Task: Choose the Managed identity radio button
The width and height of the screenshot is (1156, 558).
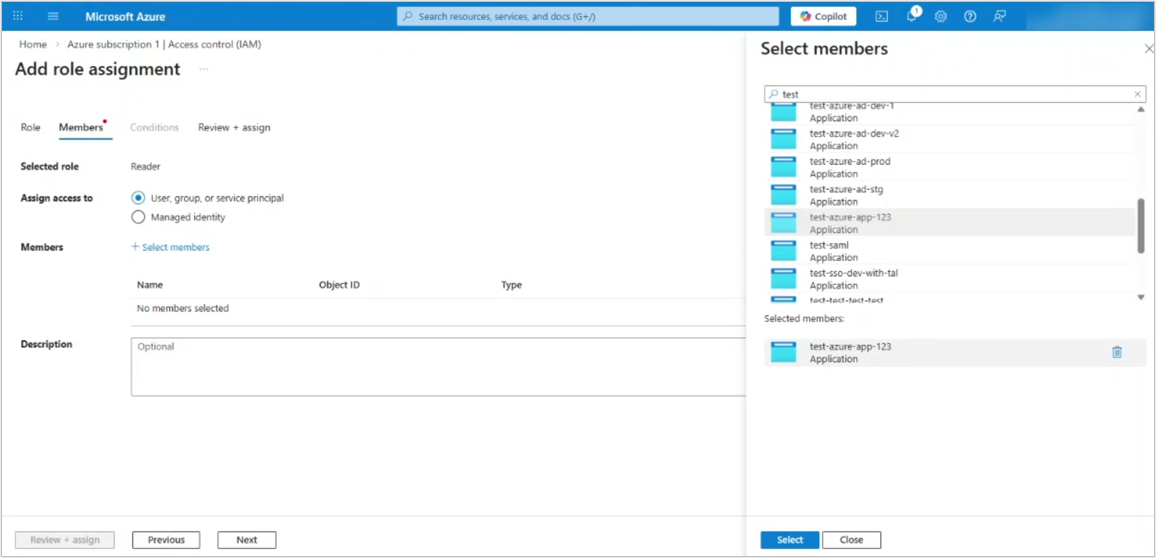Action: 138,217
